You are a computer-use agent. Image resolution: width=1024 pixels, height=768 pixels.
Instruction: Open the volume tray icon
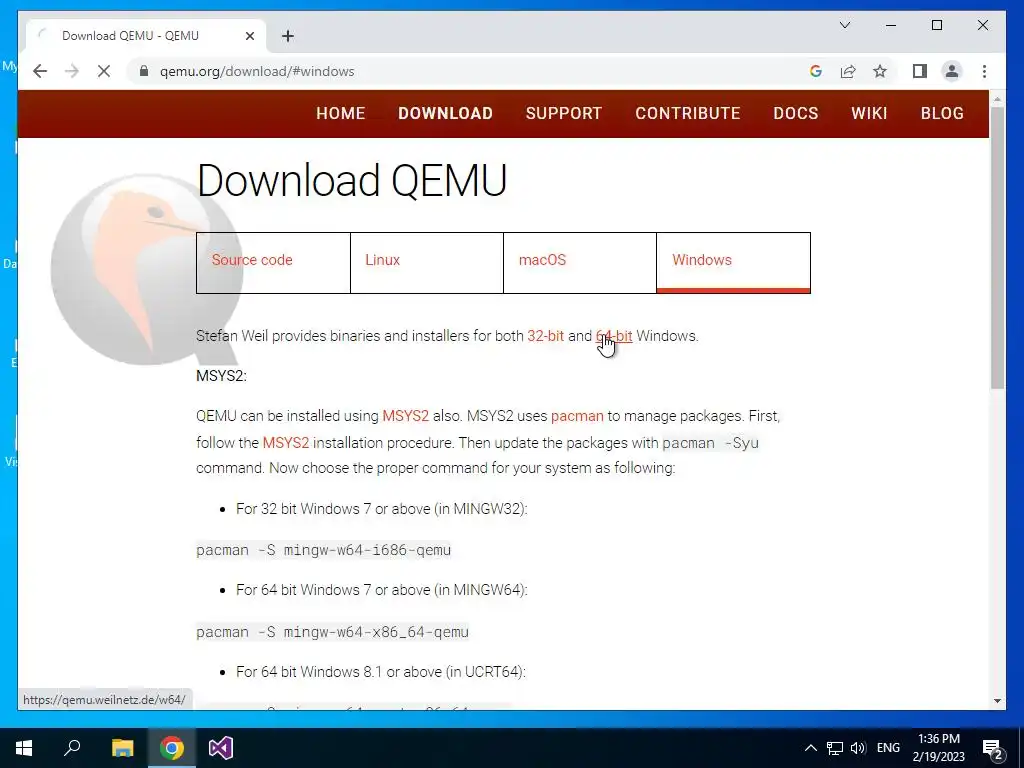[858, 748]
